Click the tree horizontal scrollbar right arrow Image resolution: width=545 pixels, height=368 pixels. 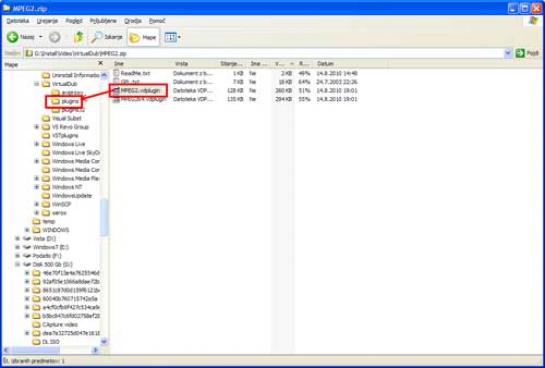95,350
